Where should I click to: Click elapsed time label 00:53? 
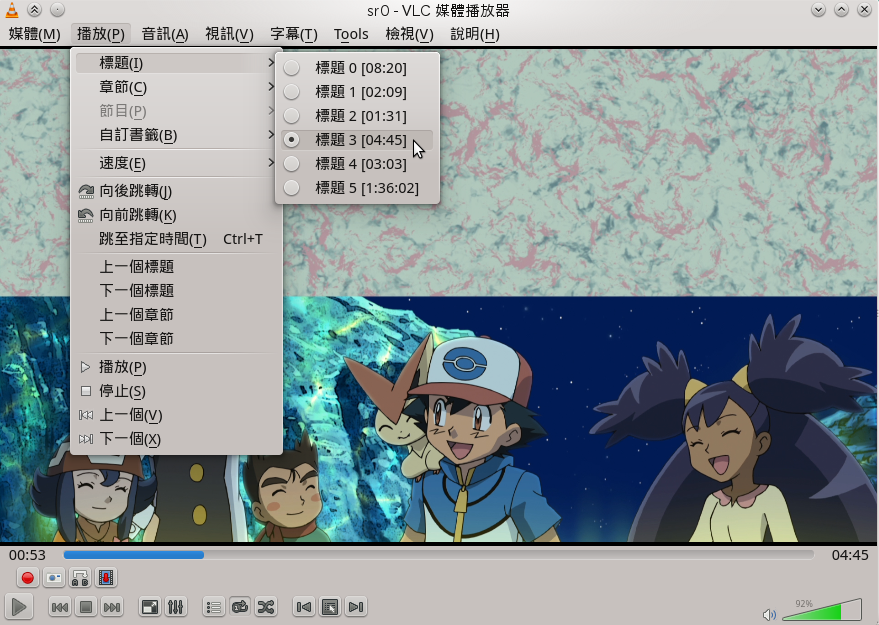pos(27,555)
